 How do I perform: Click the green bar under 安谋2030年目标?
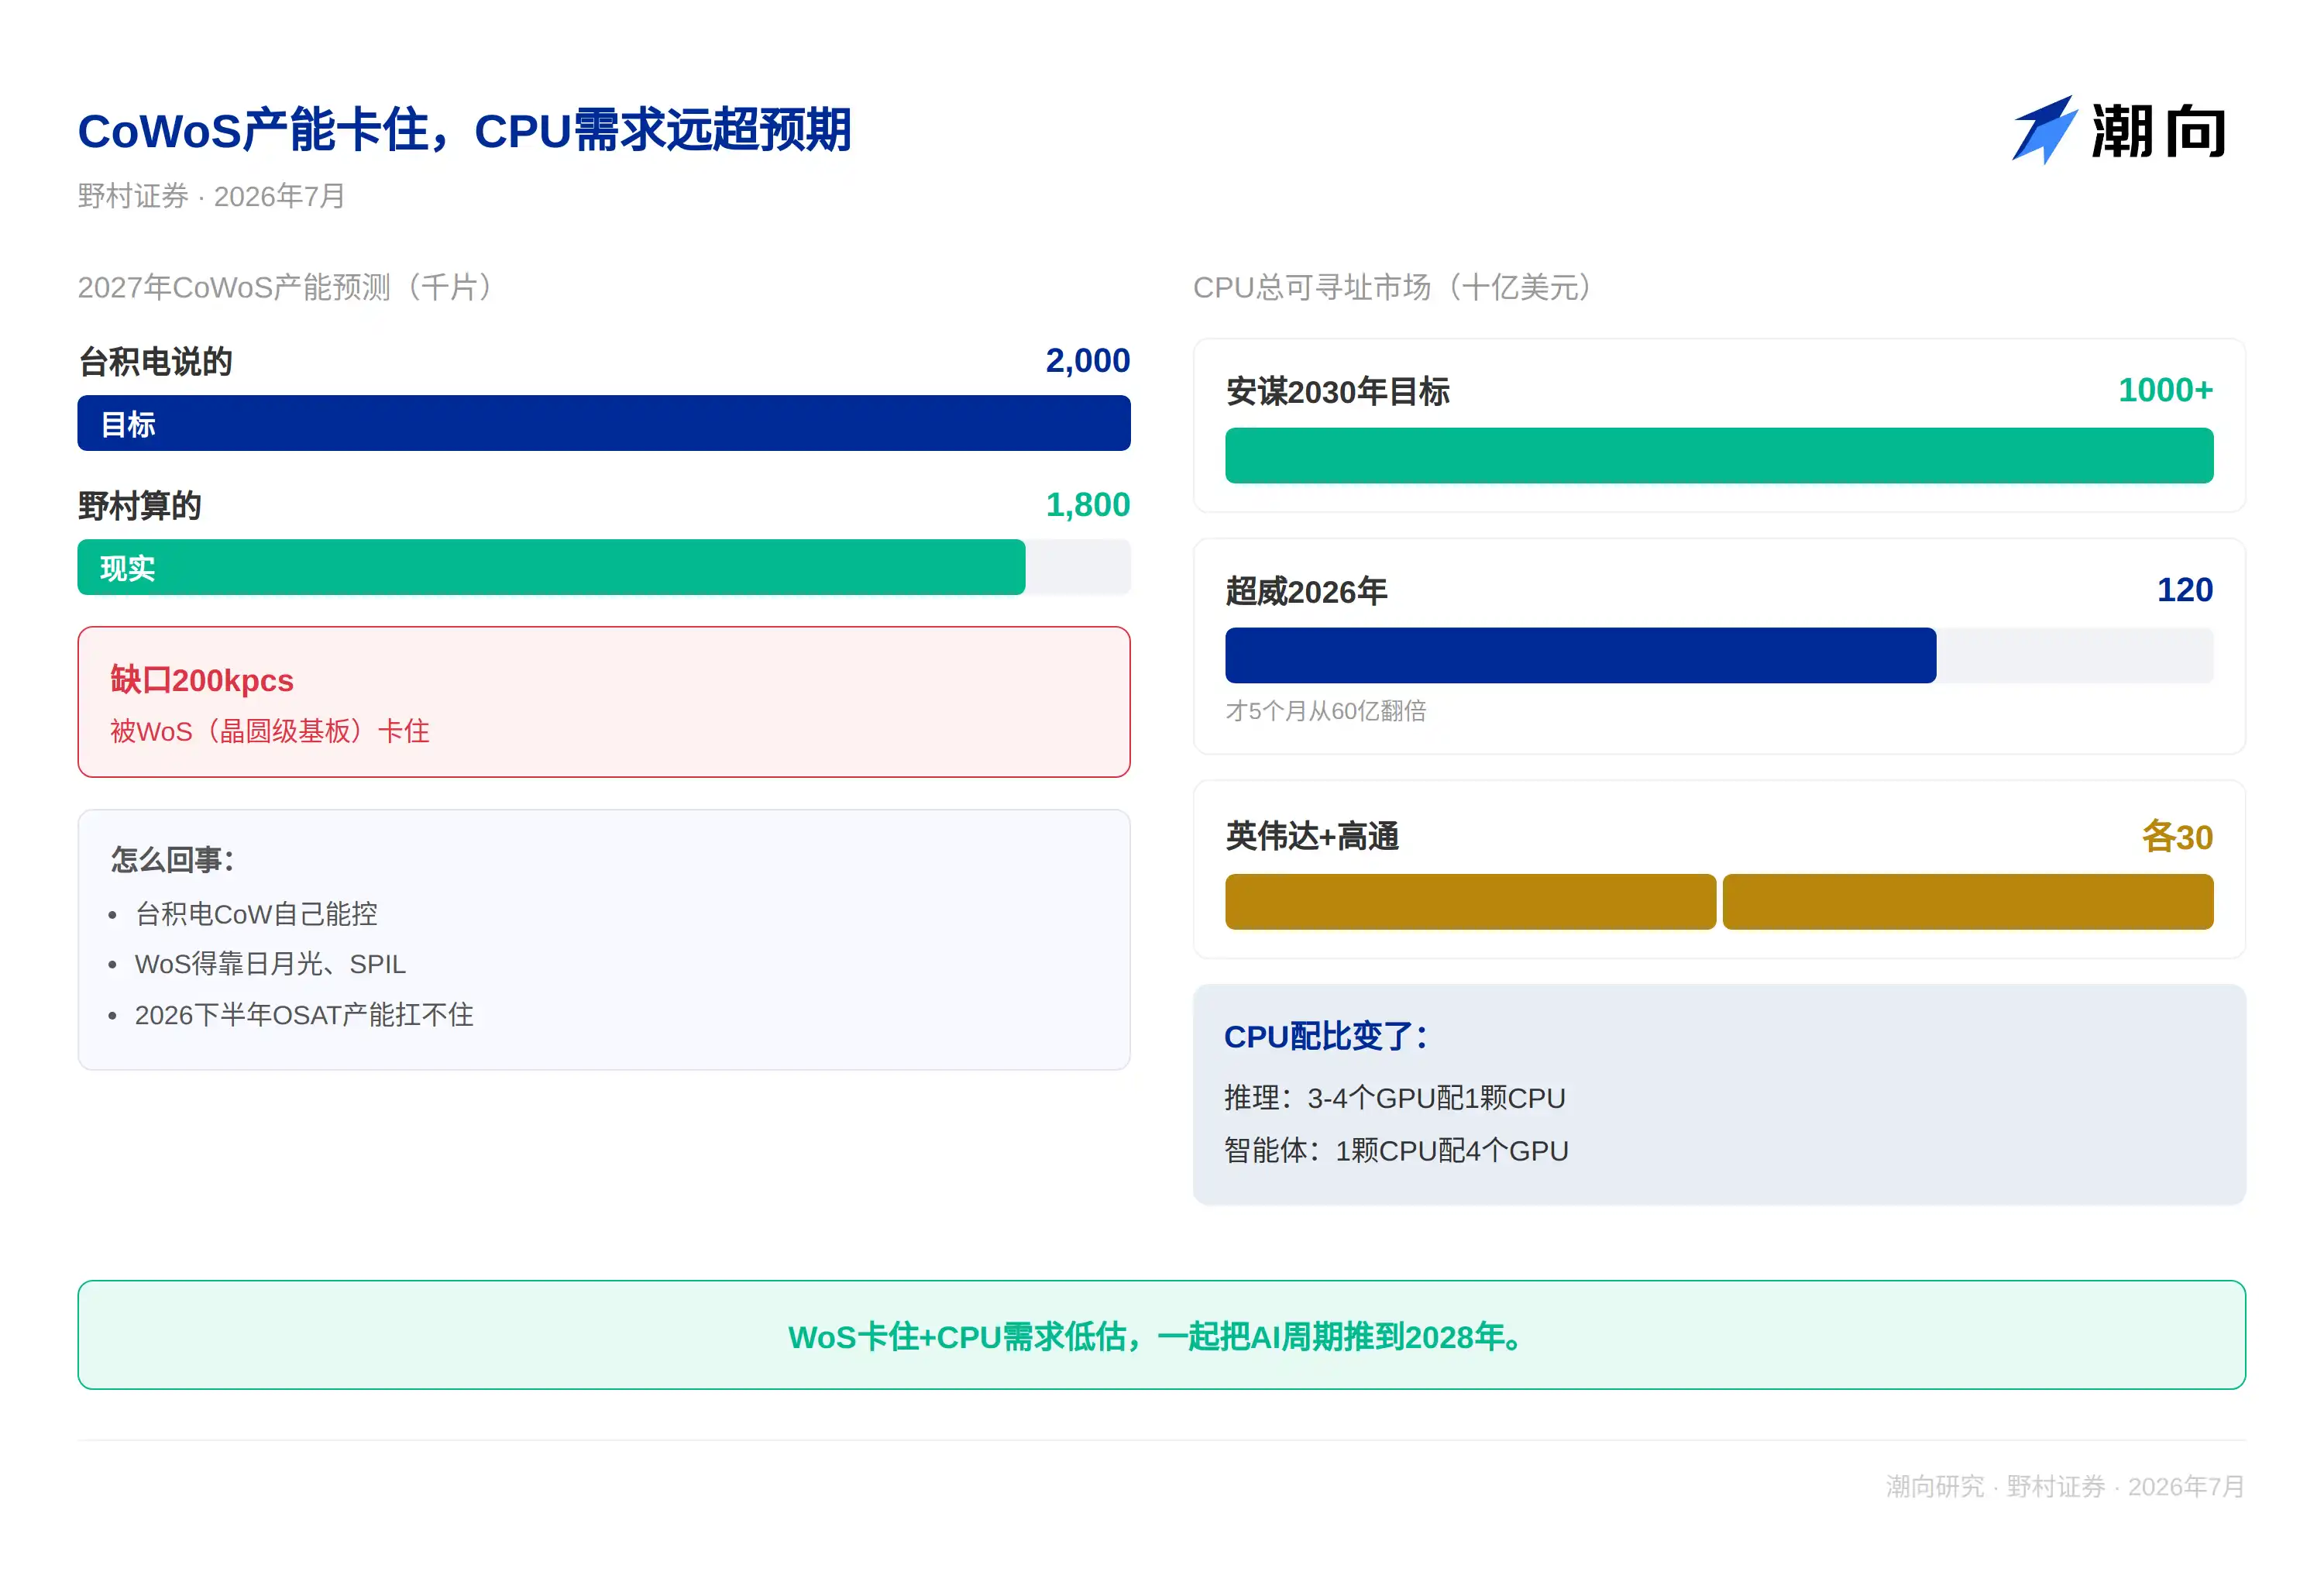1719,456
